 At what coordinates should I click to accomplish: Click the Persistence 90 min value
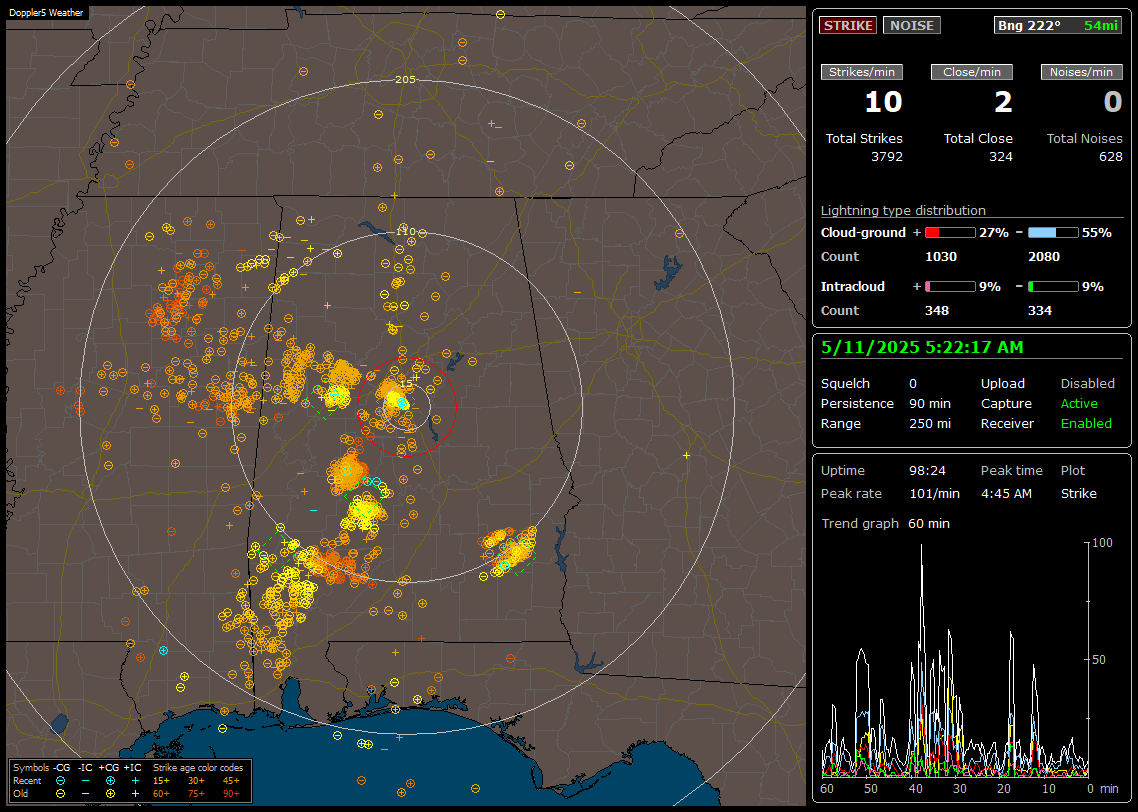[x=930, y=403]
